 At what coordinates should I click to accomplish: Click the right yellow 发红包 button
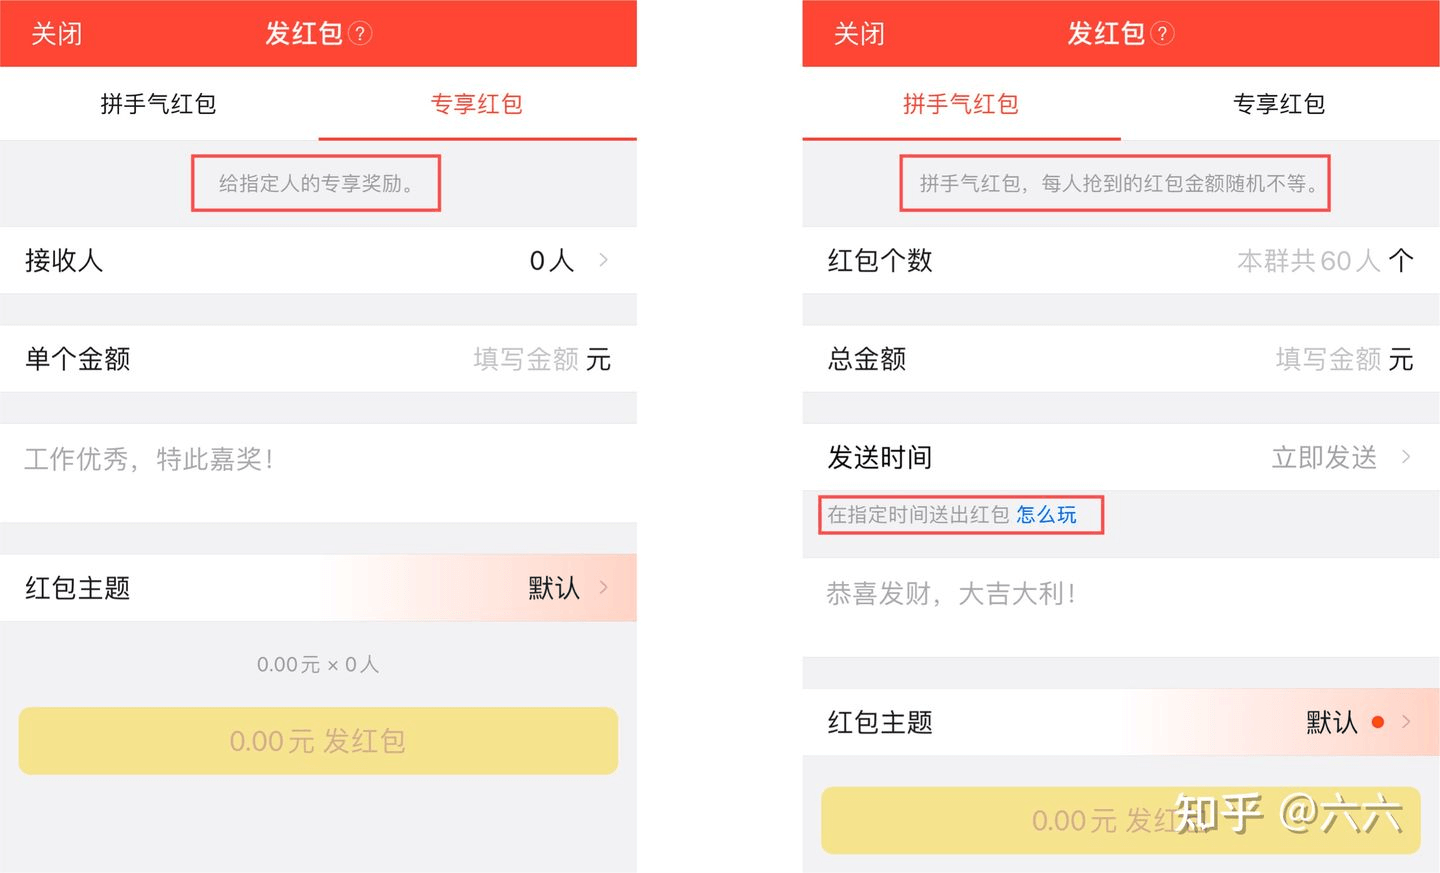[1121, 820]
